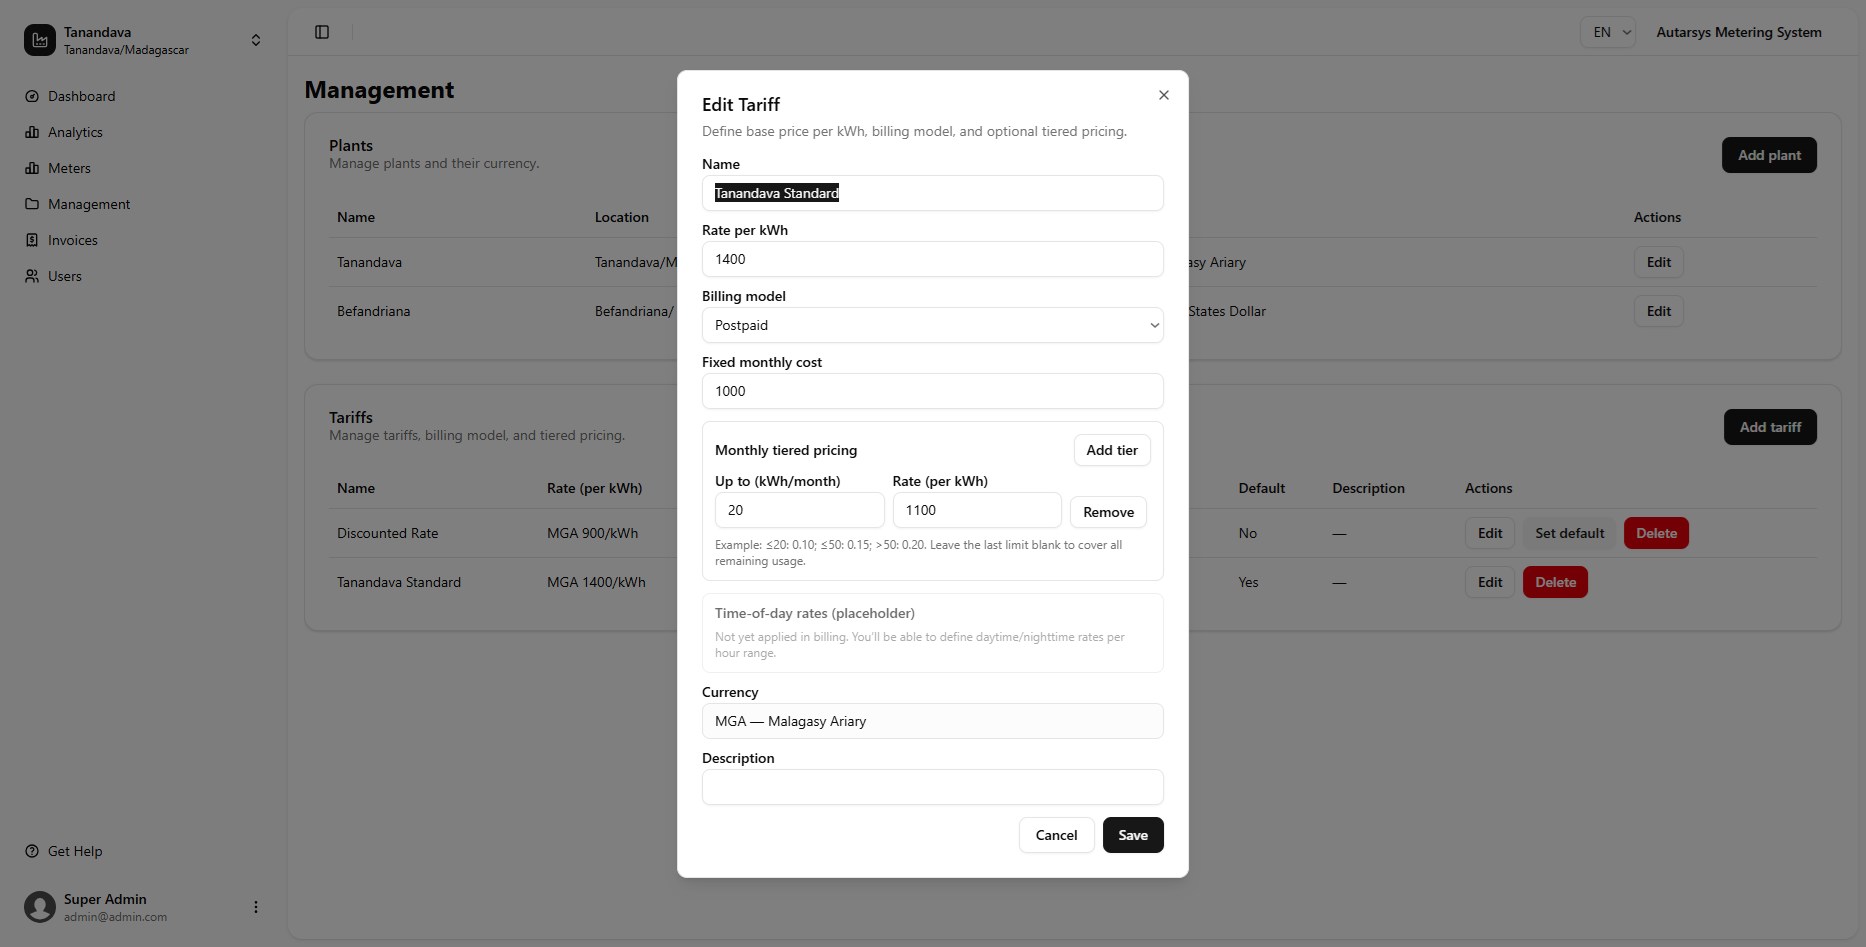Click into the Description text field
This screenshot has width=1866, height=947.
(x=932, y=787)
